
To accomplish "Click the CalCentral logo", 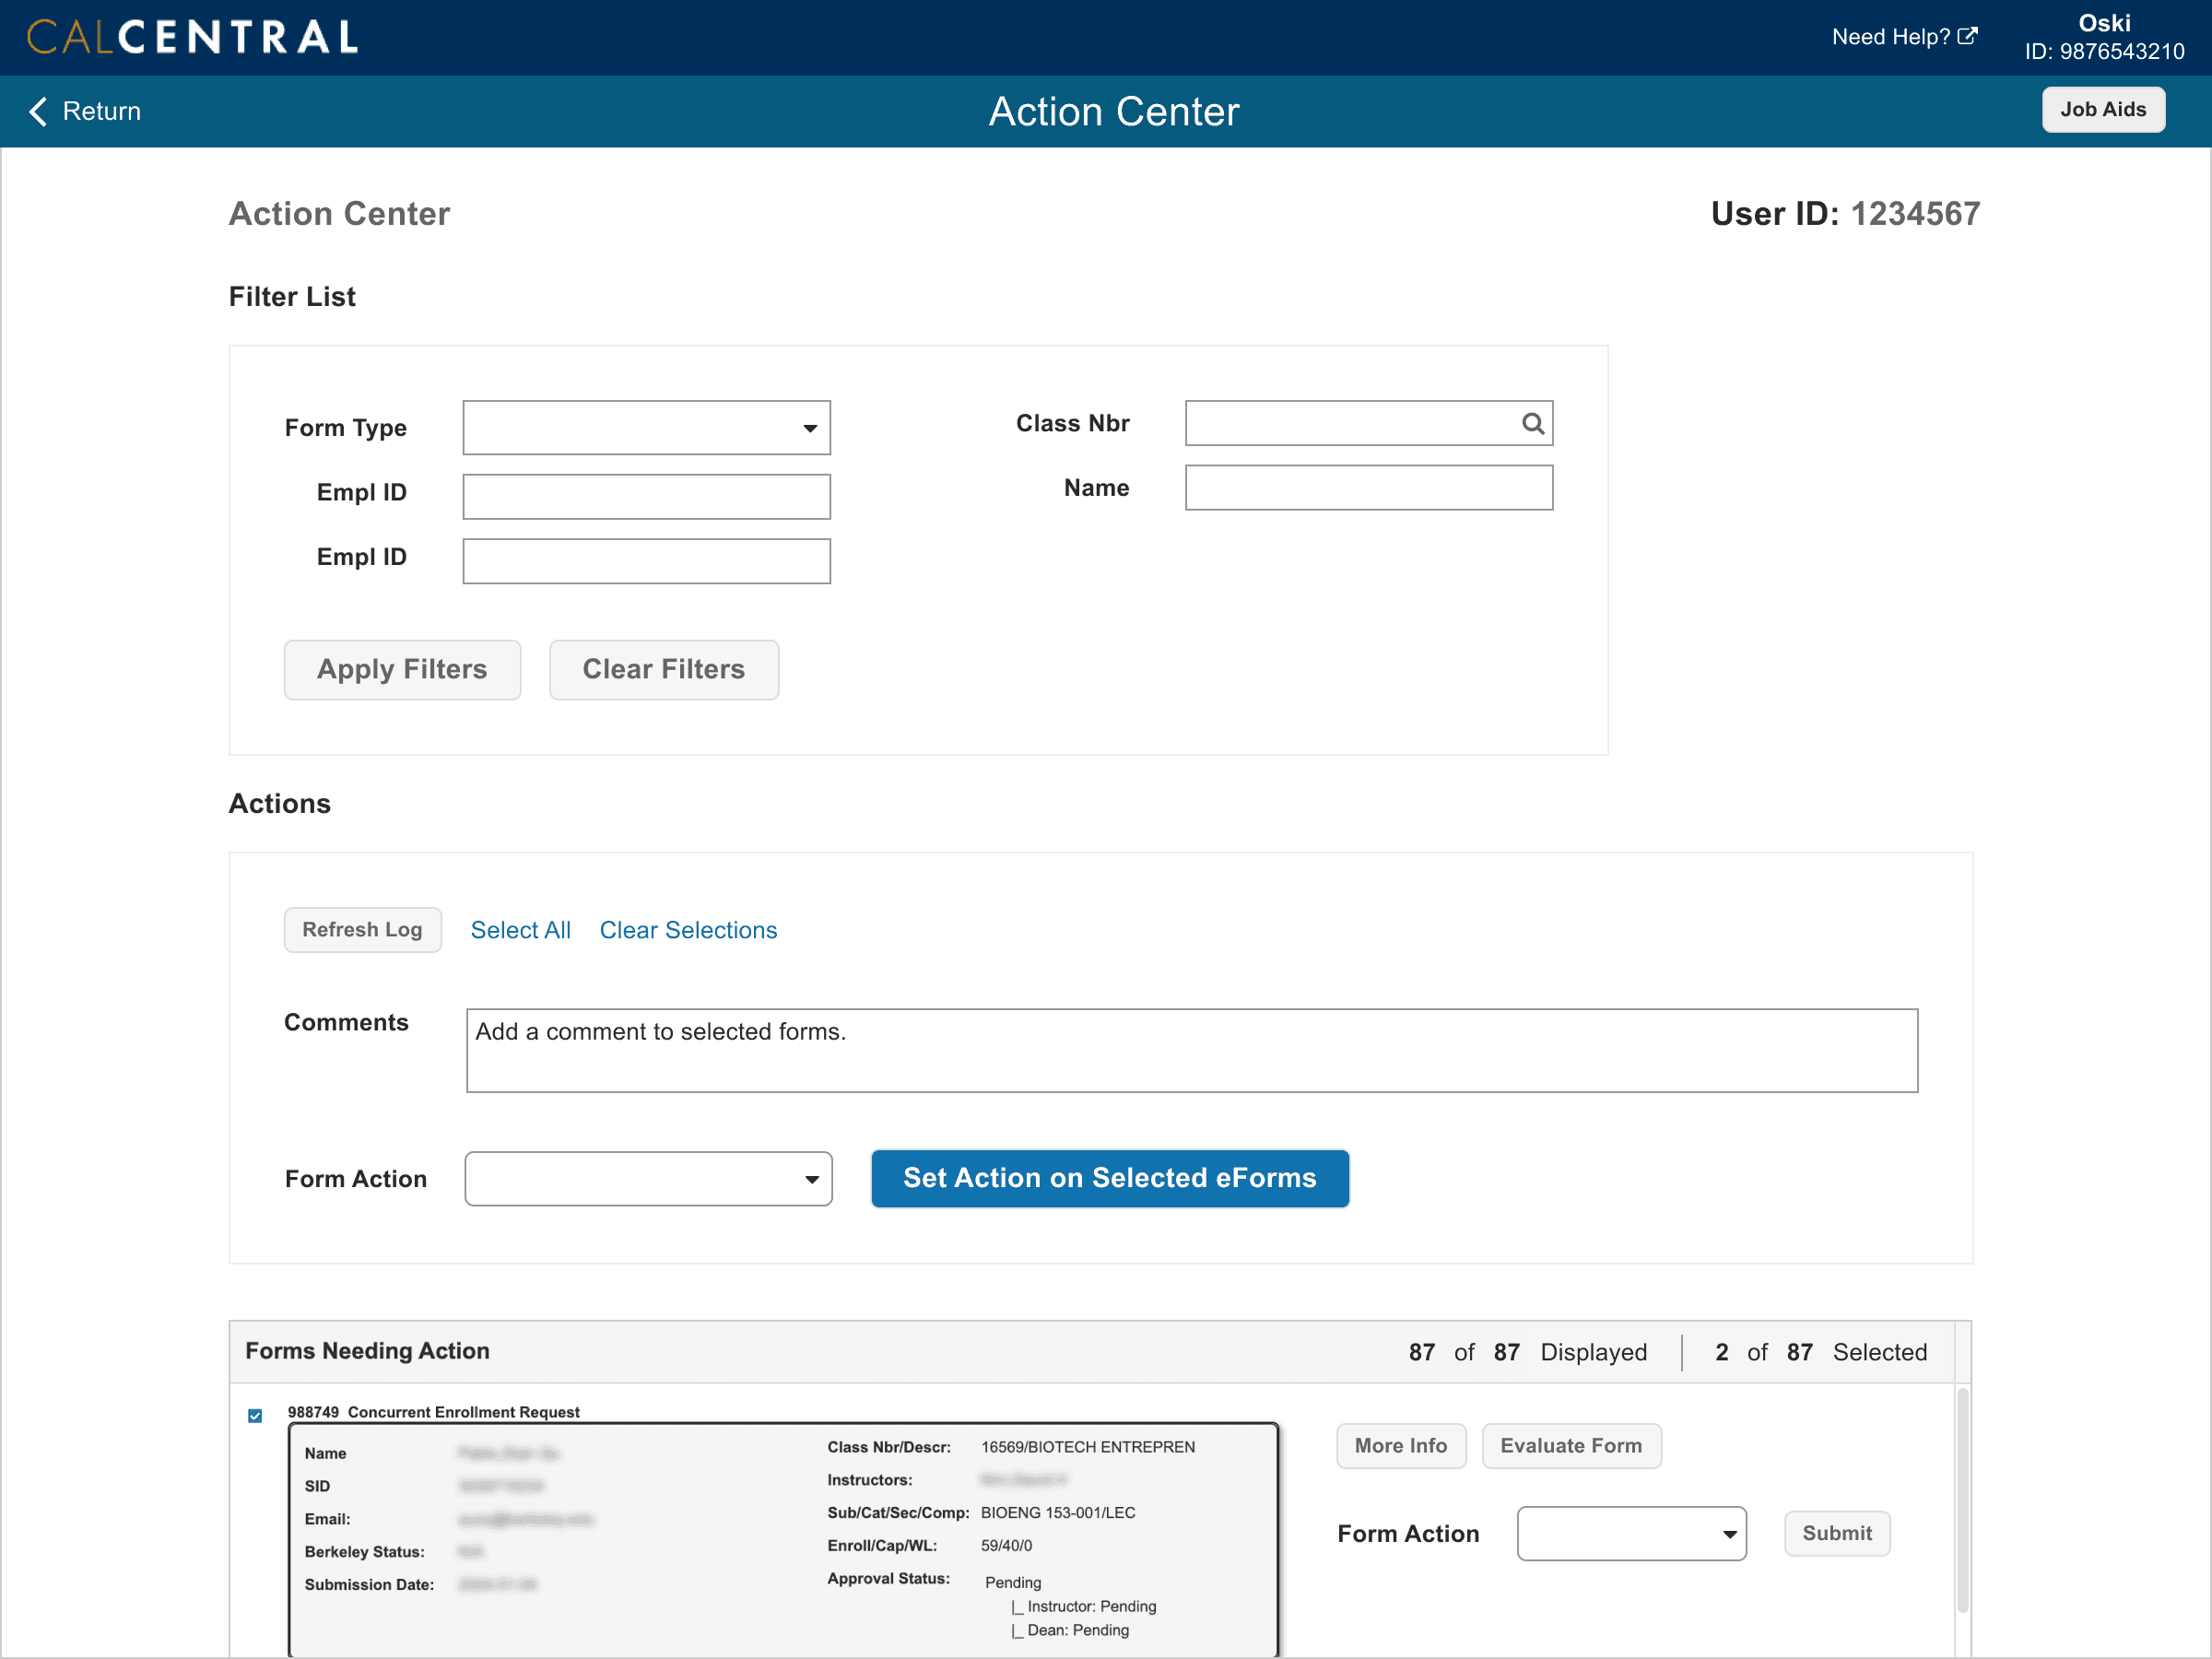I will coord(192,37).
